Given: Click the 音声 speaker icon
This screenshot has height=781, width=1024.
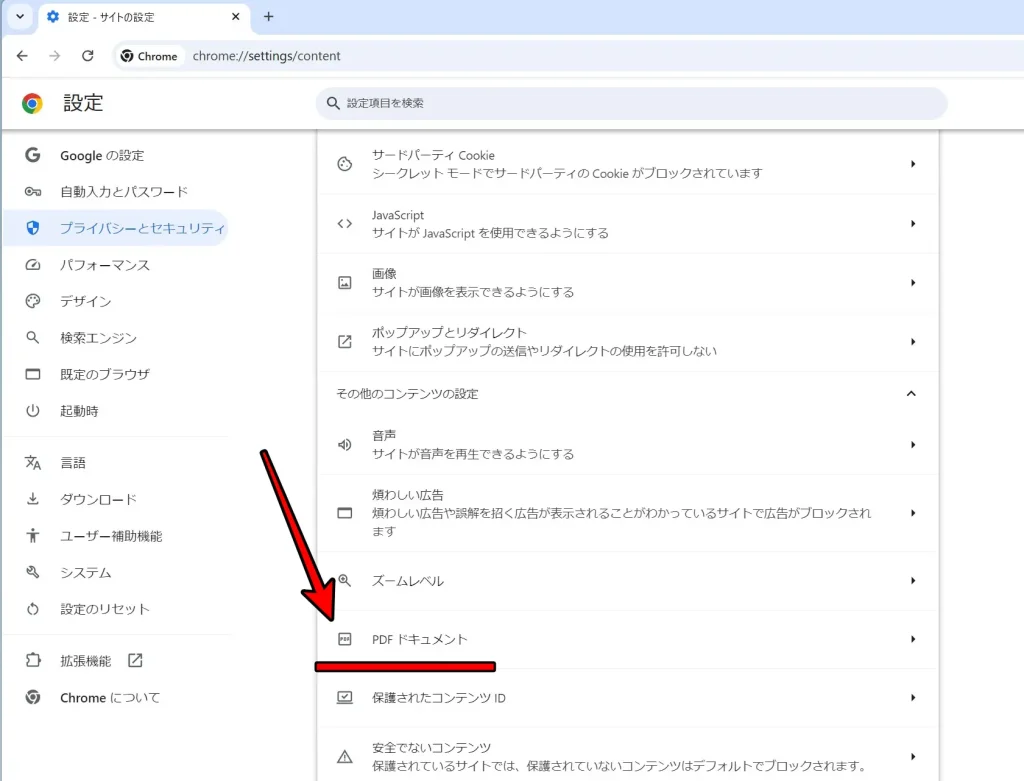Looking at the screenshot, I should click(x=344, y=444).
